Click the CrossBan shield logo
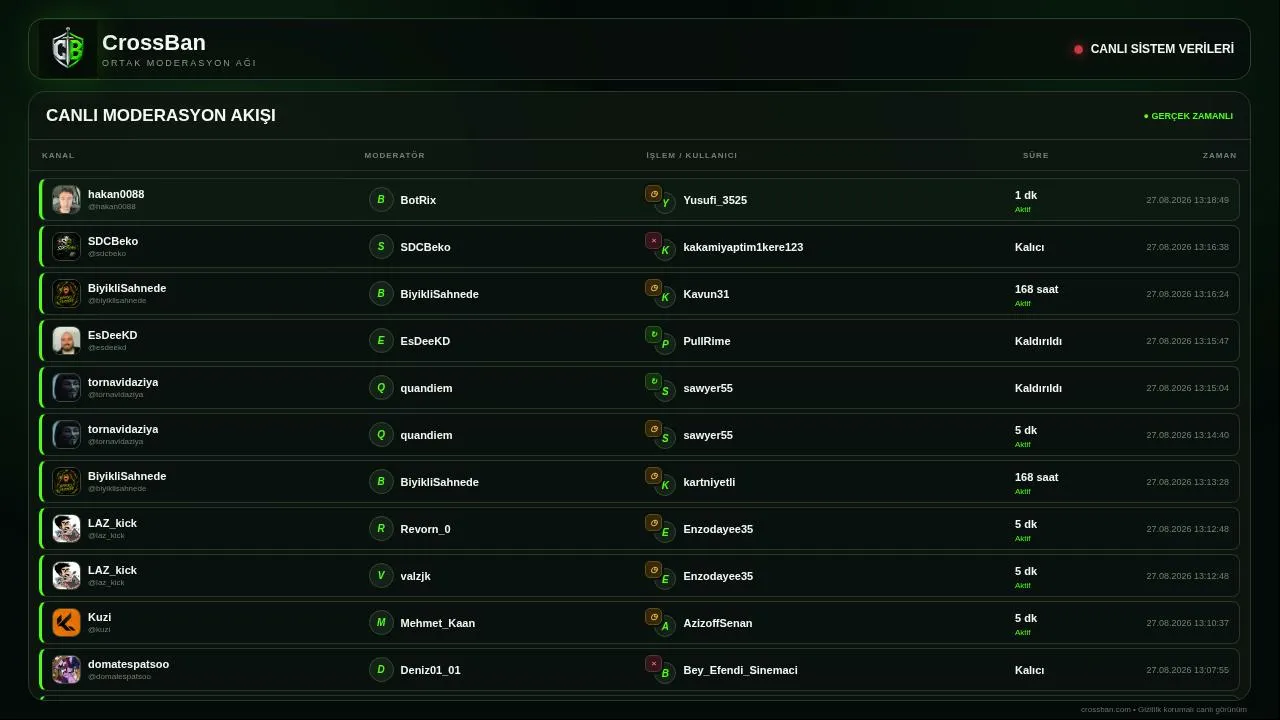The image size is (1280, 720). pyautogui.click(x=68, y=49)
